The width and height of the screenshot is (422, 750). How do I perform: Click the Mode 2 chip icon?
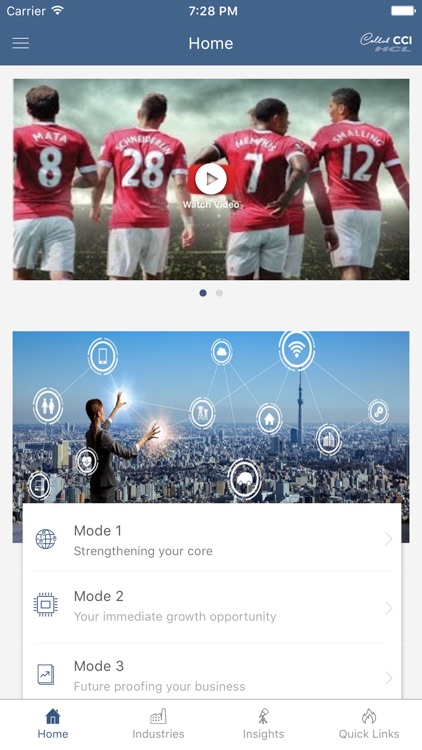click(x=46, y=605)
